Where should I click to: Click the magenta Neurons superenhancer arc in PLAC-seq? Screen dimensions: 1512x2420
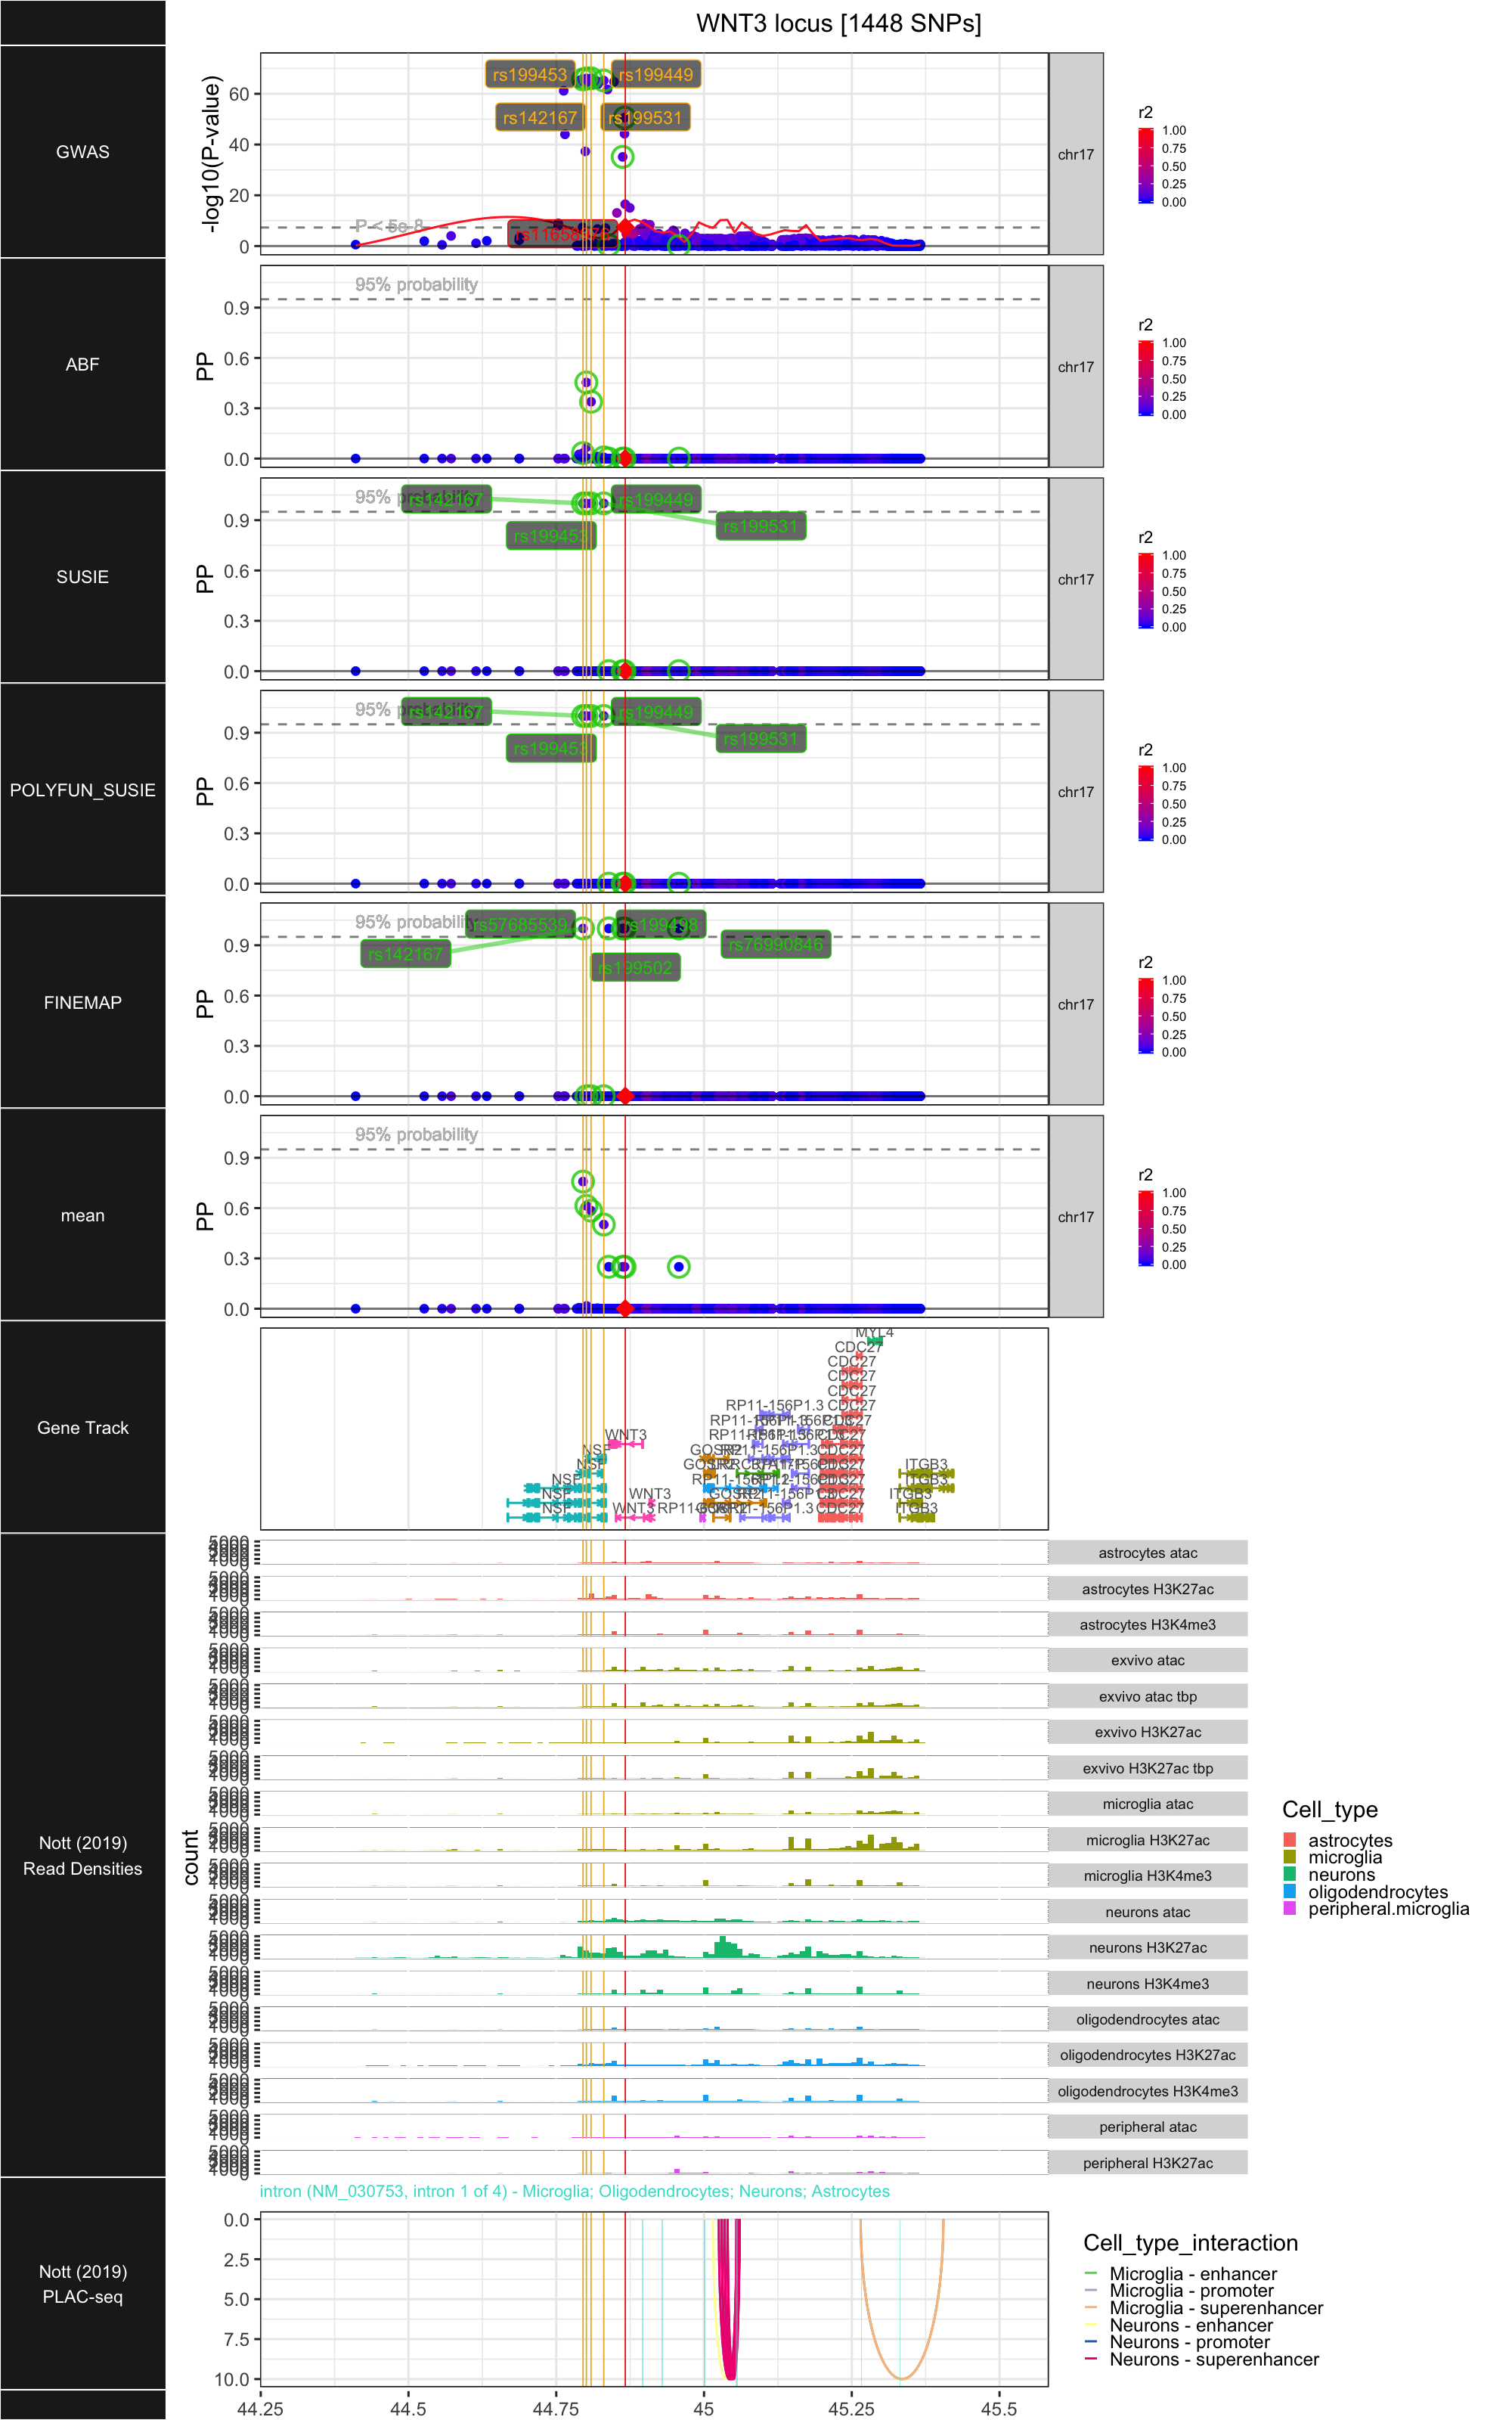(730, 2370)
